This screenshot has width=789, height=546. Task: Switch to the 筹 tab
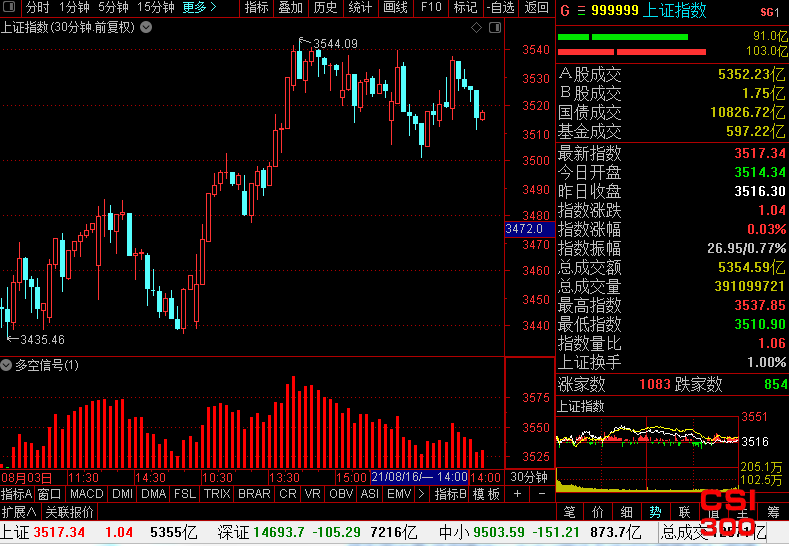tap(773, 512)
